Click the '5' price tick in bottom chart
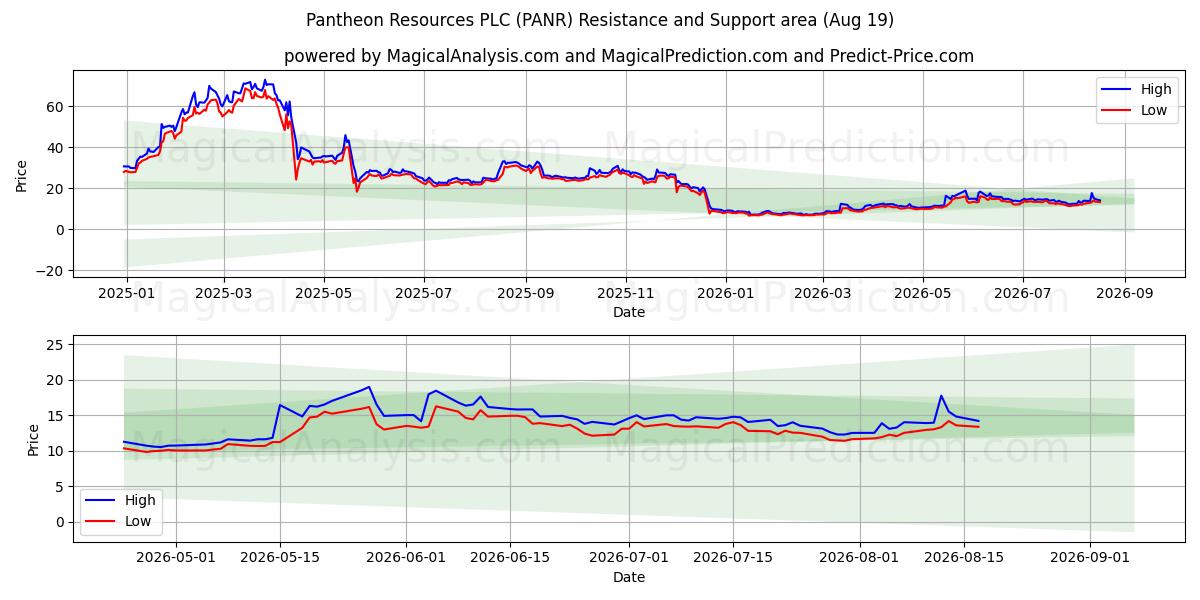This screenshot has width=1200, height=600. pyautogui.click(x=60, y=487)
